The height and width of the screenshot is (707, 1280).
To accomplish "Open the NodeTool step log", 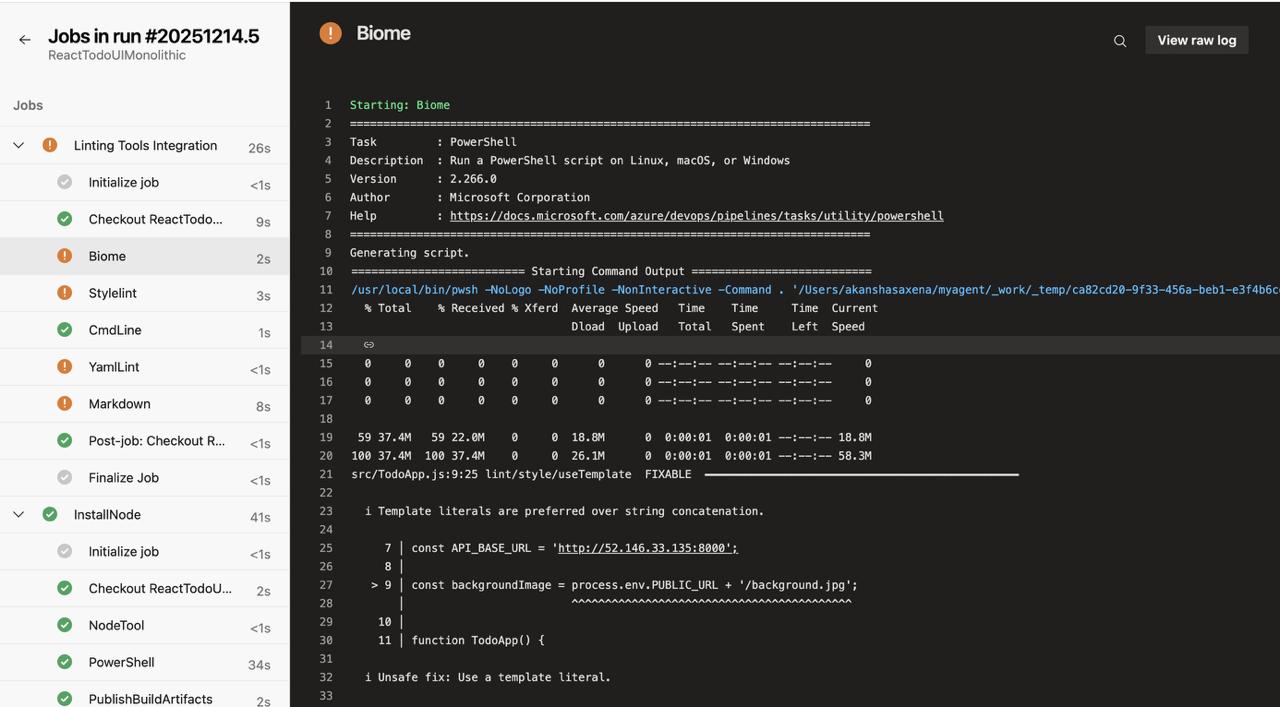I will click(145, 625).
